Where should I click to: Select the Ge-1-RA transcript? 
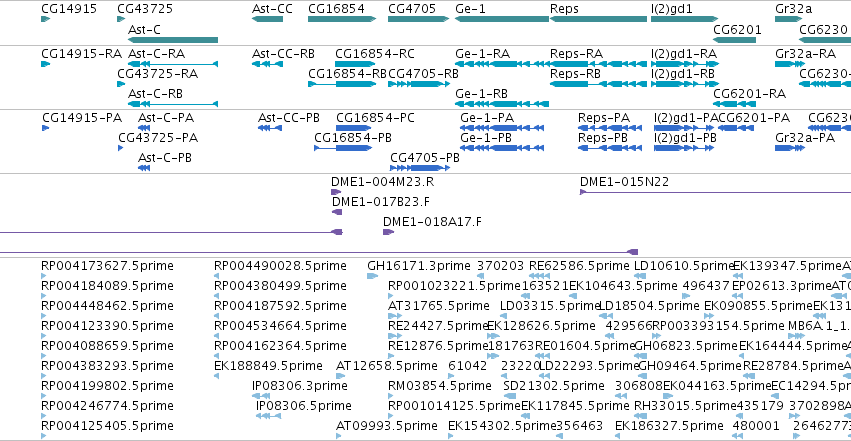pyautogui.click(x=502, y=64)
